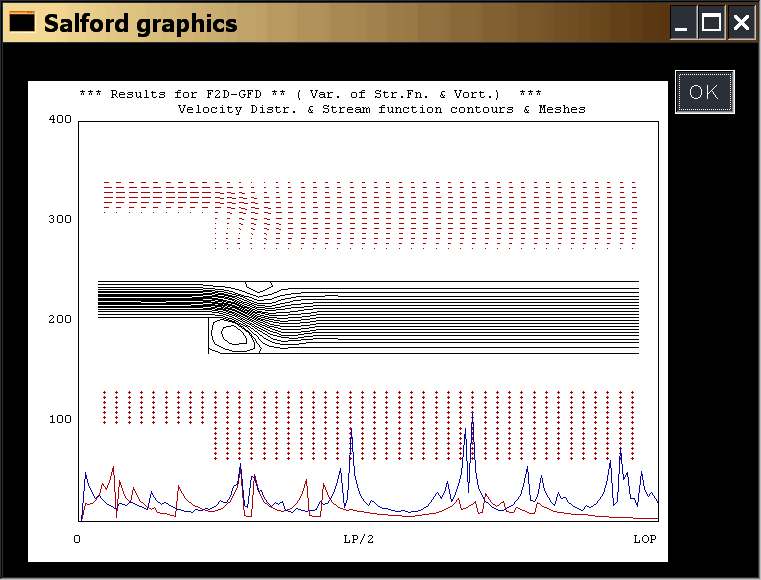Click the y-axis label 200
The image size is (761, 580).
[60, 319]
